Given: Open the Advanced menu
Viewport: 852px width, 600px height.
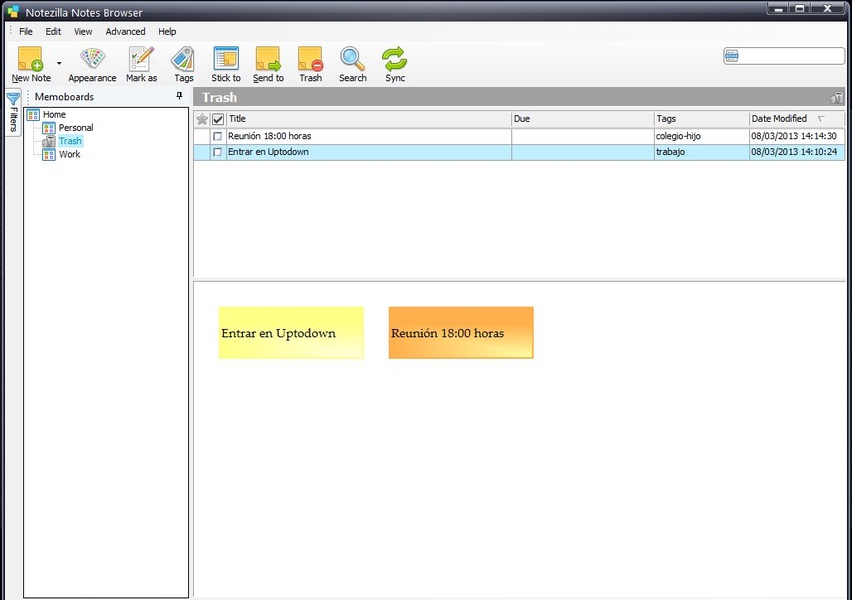Looking at the screenshot, I should (x=125, y=32).
